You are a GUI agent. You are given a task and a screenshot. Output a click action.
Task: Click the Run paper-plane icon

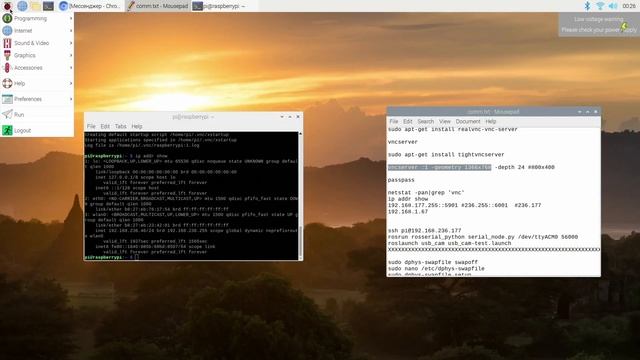7,115
